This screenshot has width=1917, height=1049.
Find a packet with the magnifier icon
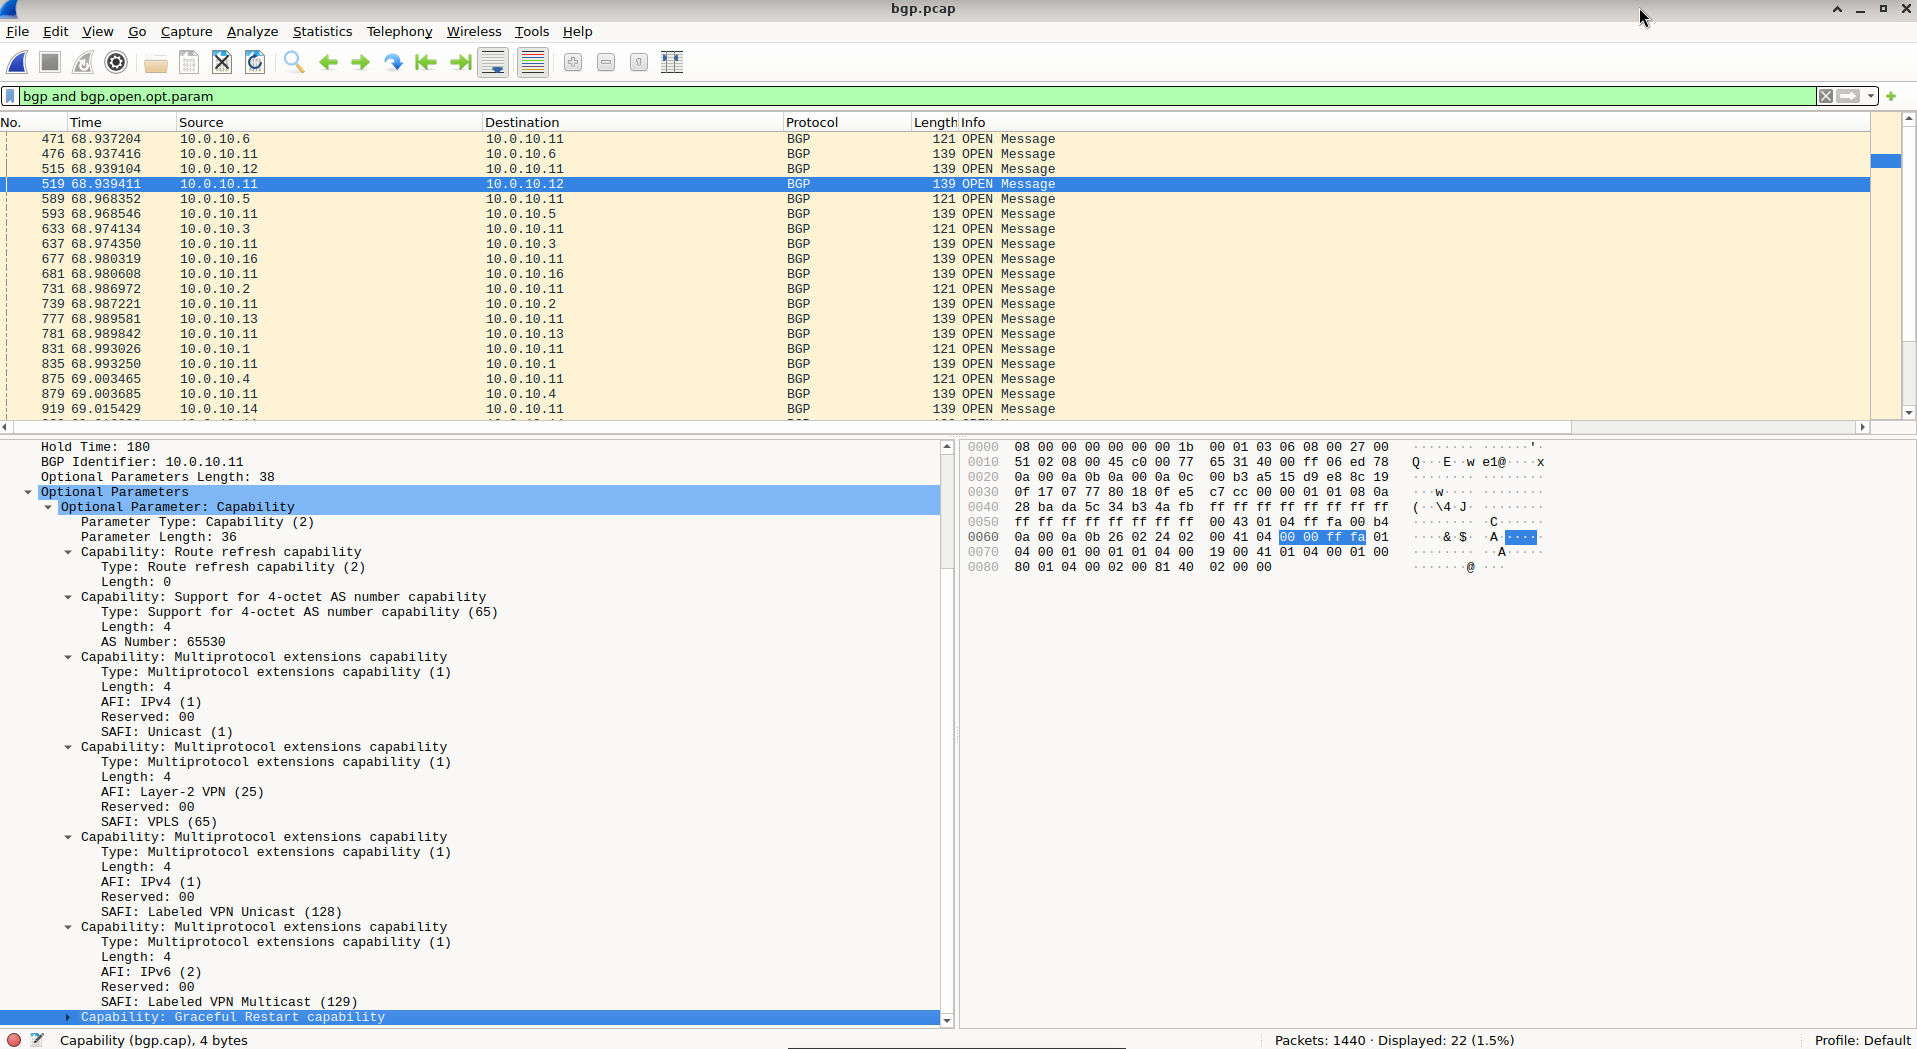[x=294, y=62]
